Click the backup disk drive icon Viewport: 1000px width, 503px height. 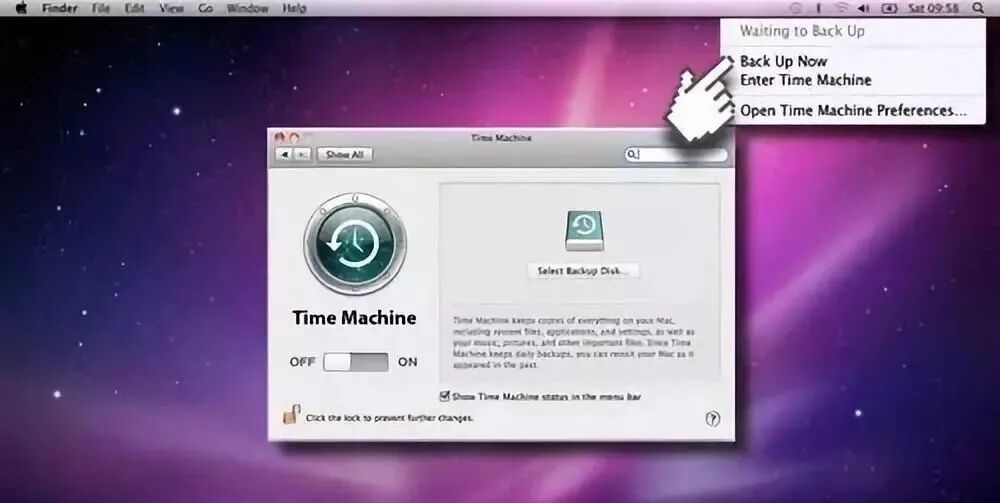[x=584, y=230]
